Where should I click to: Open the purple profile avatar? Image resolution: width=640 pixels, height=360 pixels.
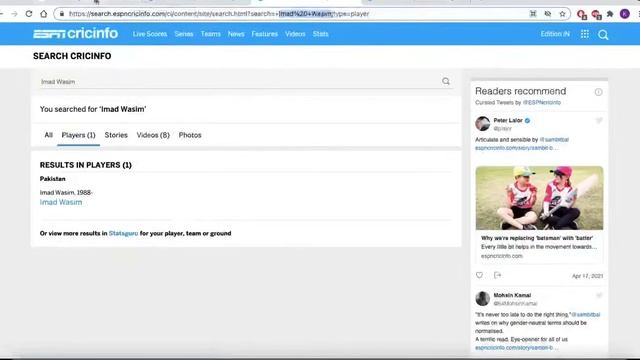tap(624, 14)
